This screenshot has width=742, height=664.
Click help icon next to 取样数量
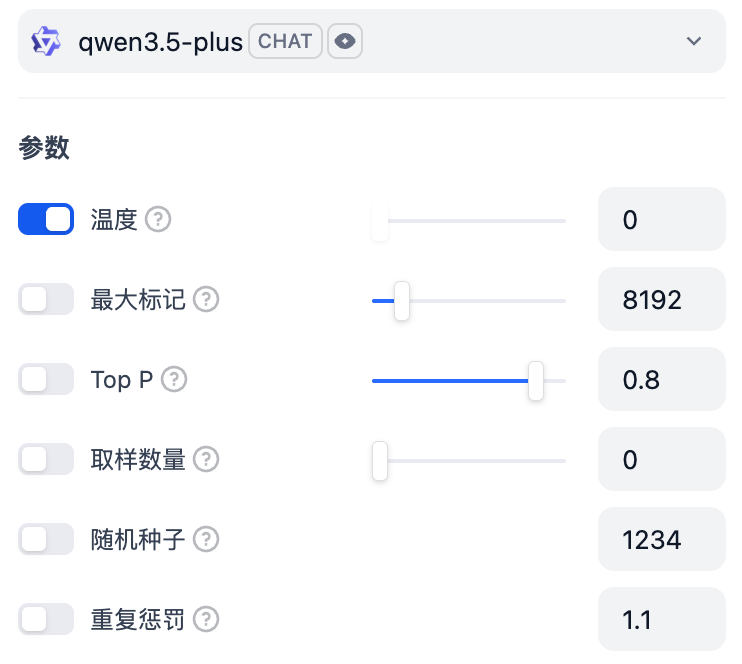pyautogui.click(x=206, y=460)
